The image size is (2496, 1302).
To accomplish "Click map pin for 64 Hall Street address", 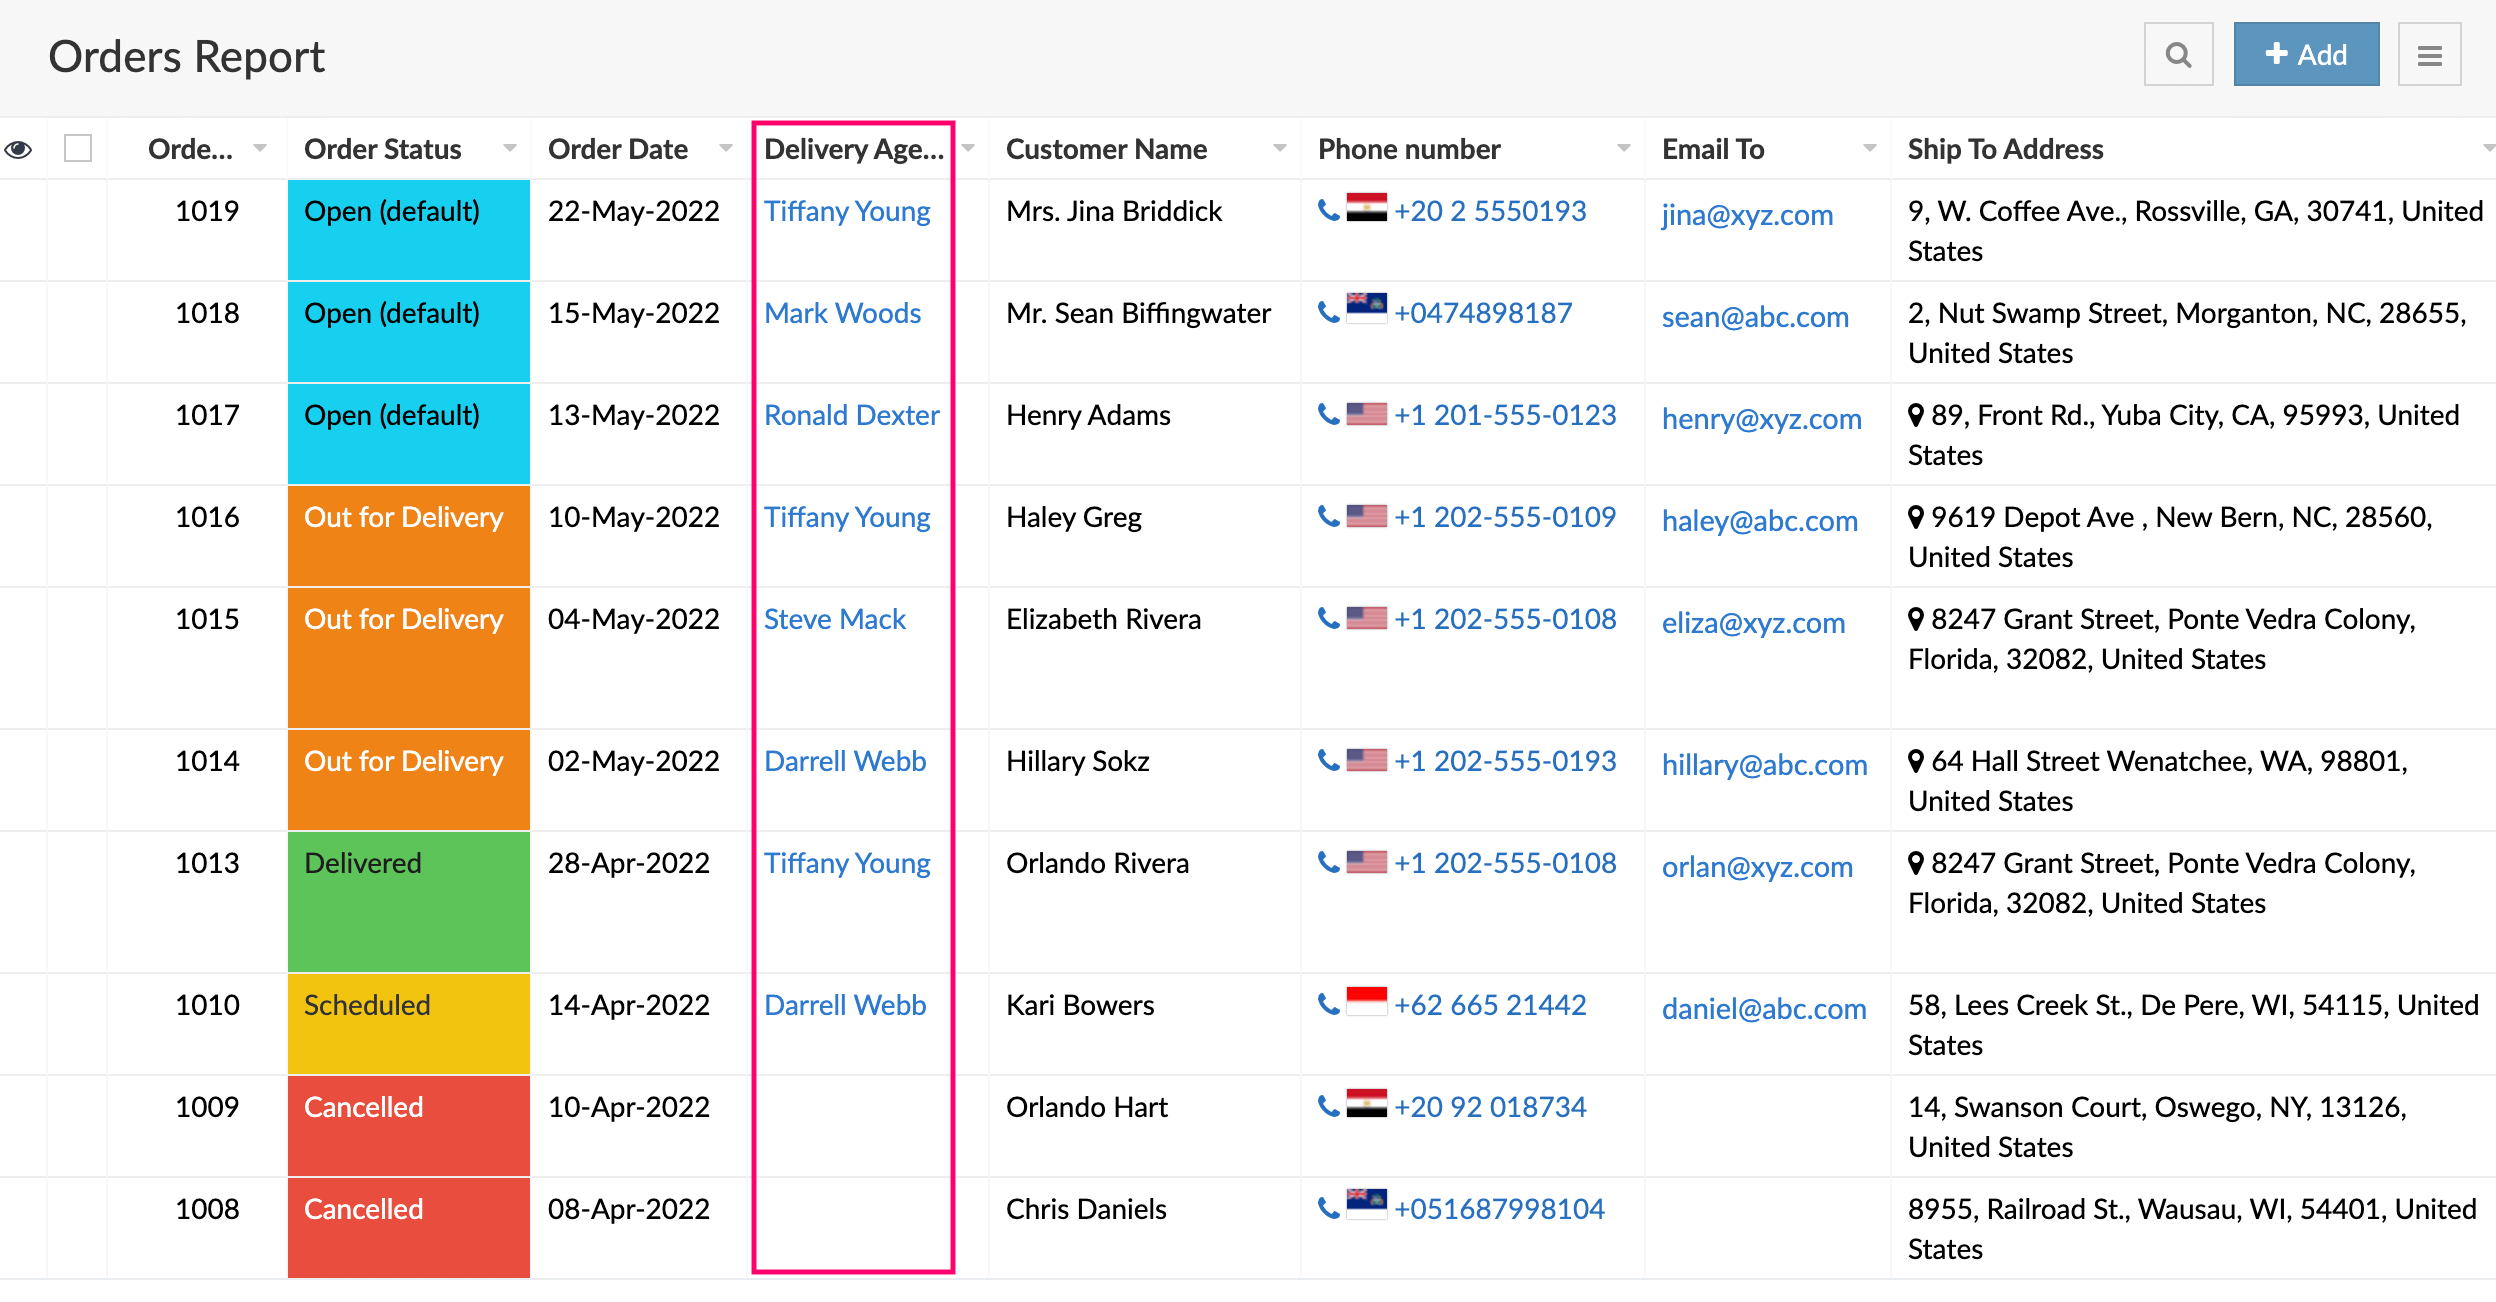I will (x=1915, y=761).
